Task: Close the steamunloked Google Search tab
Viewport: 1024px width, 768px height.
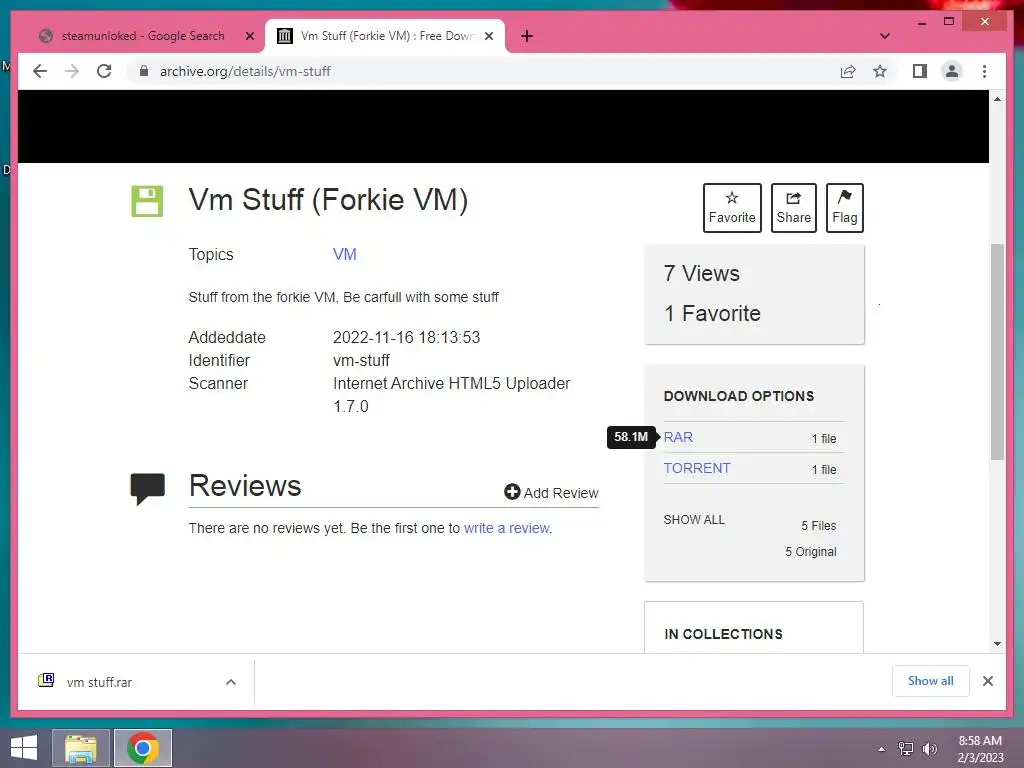Action: pos(249,36)
